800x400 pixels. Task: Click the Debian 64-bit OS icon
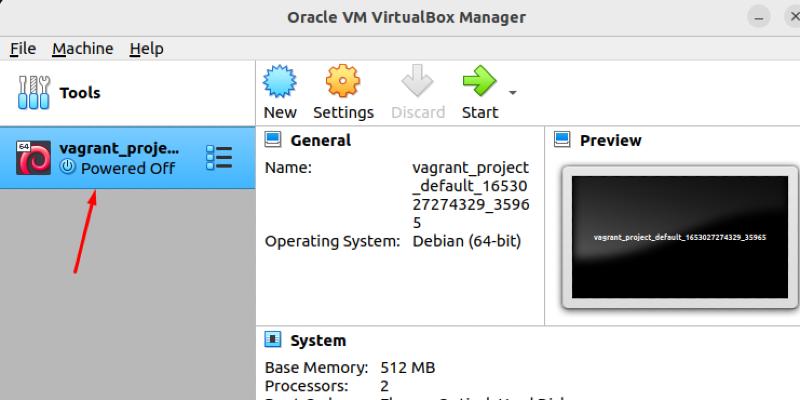click(x=34, y=158)
